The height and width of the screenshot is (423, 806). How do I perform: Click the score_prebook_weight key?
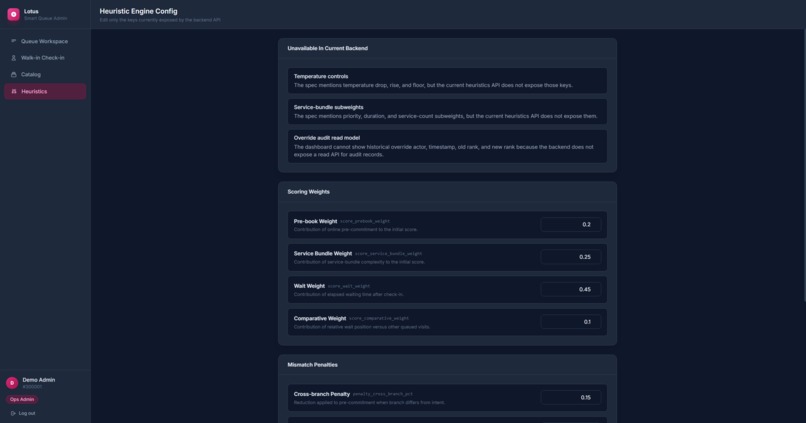[365, 222]
